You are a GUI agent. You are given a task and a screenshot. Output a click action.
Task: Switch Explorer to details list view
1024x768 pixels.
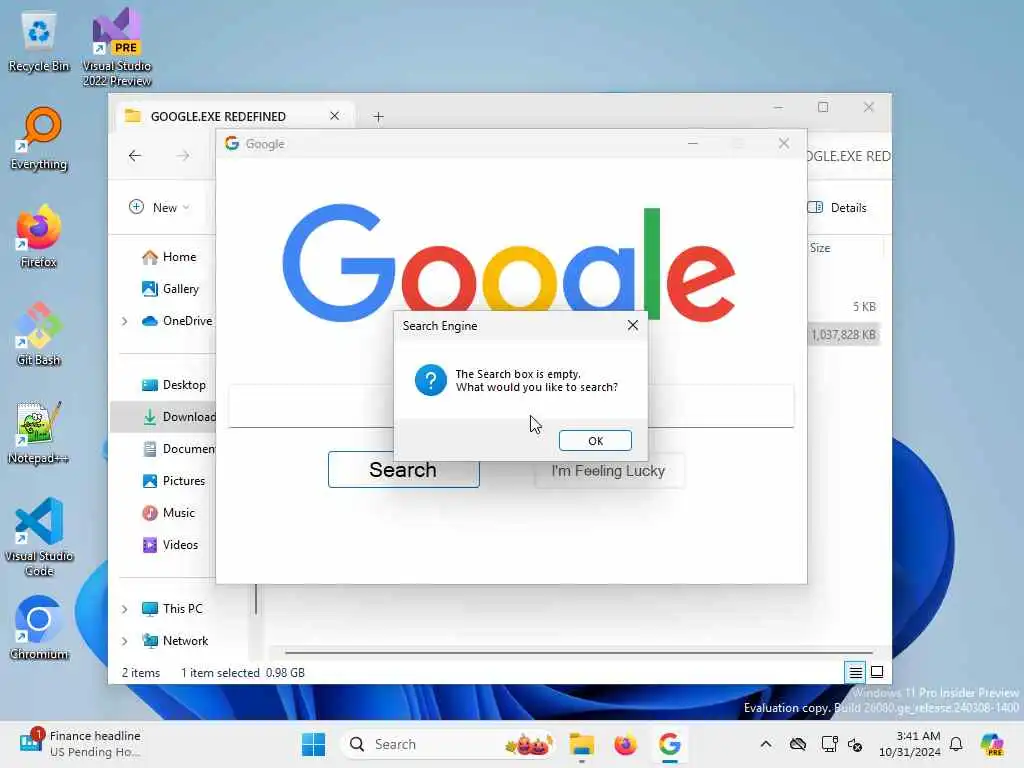click(855, 672)
